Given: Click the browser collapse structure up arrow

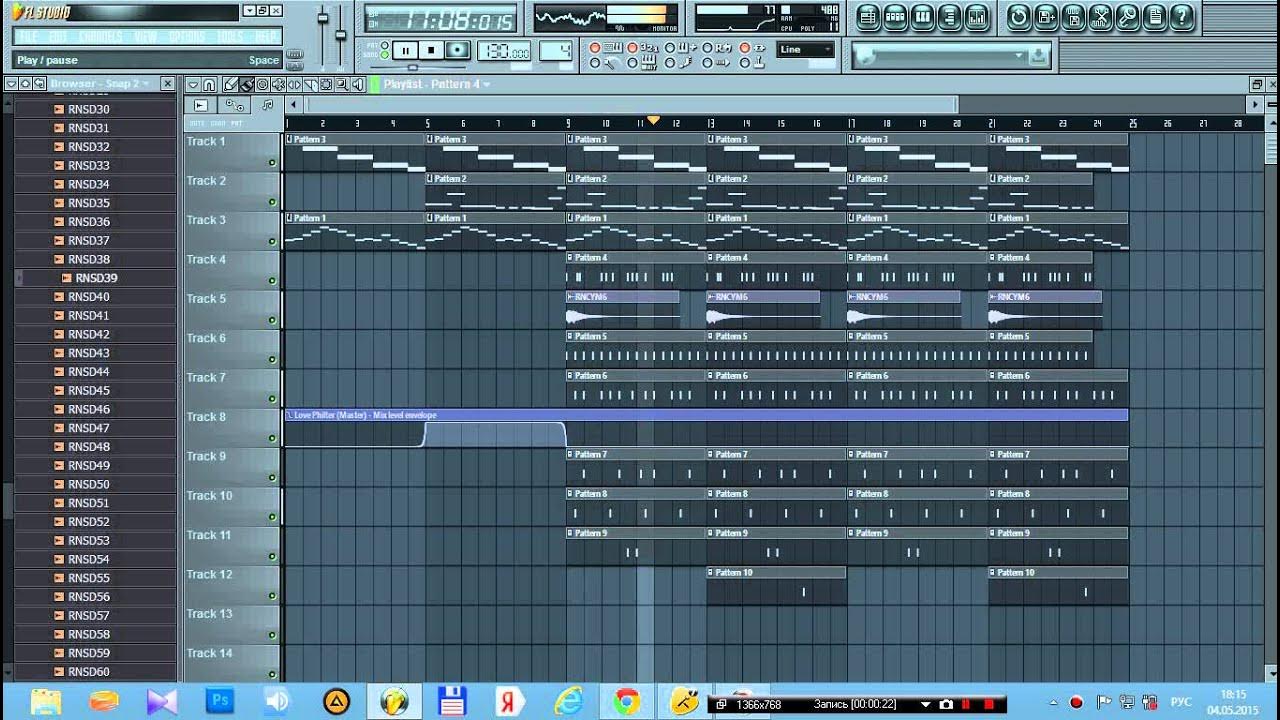Looking at the screenshot, I should (x=25, y=84).
